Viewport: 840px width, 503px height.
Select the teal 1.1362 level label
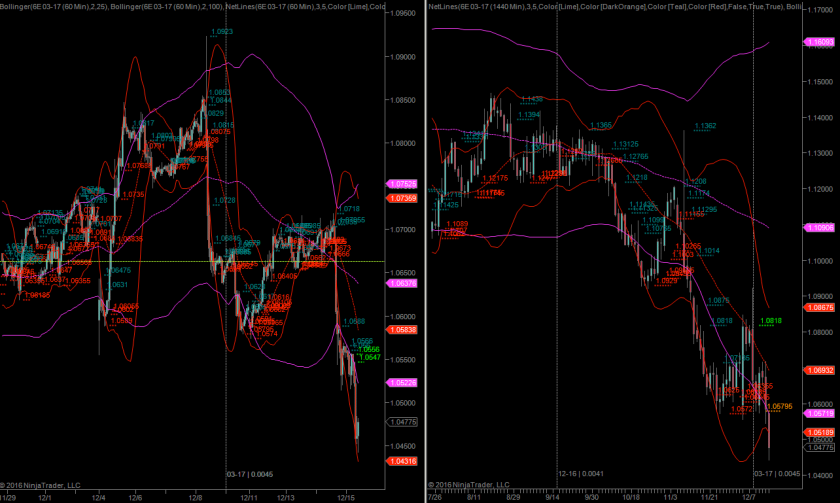tap(705, 126)
